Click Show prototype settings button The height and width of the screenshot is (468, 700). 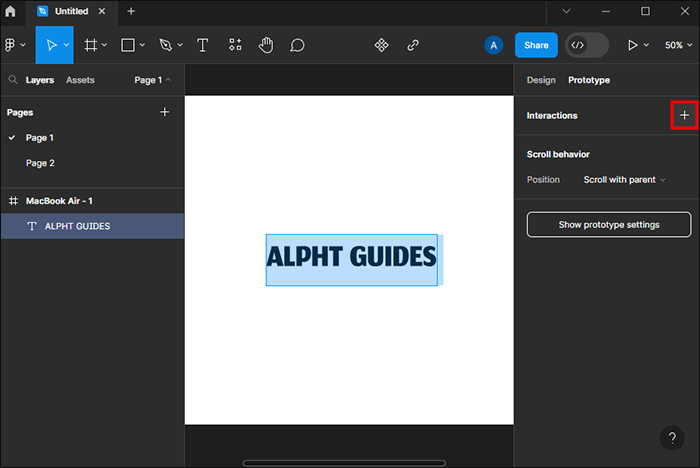tap(608, 225)
